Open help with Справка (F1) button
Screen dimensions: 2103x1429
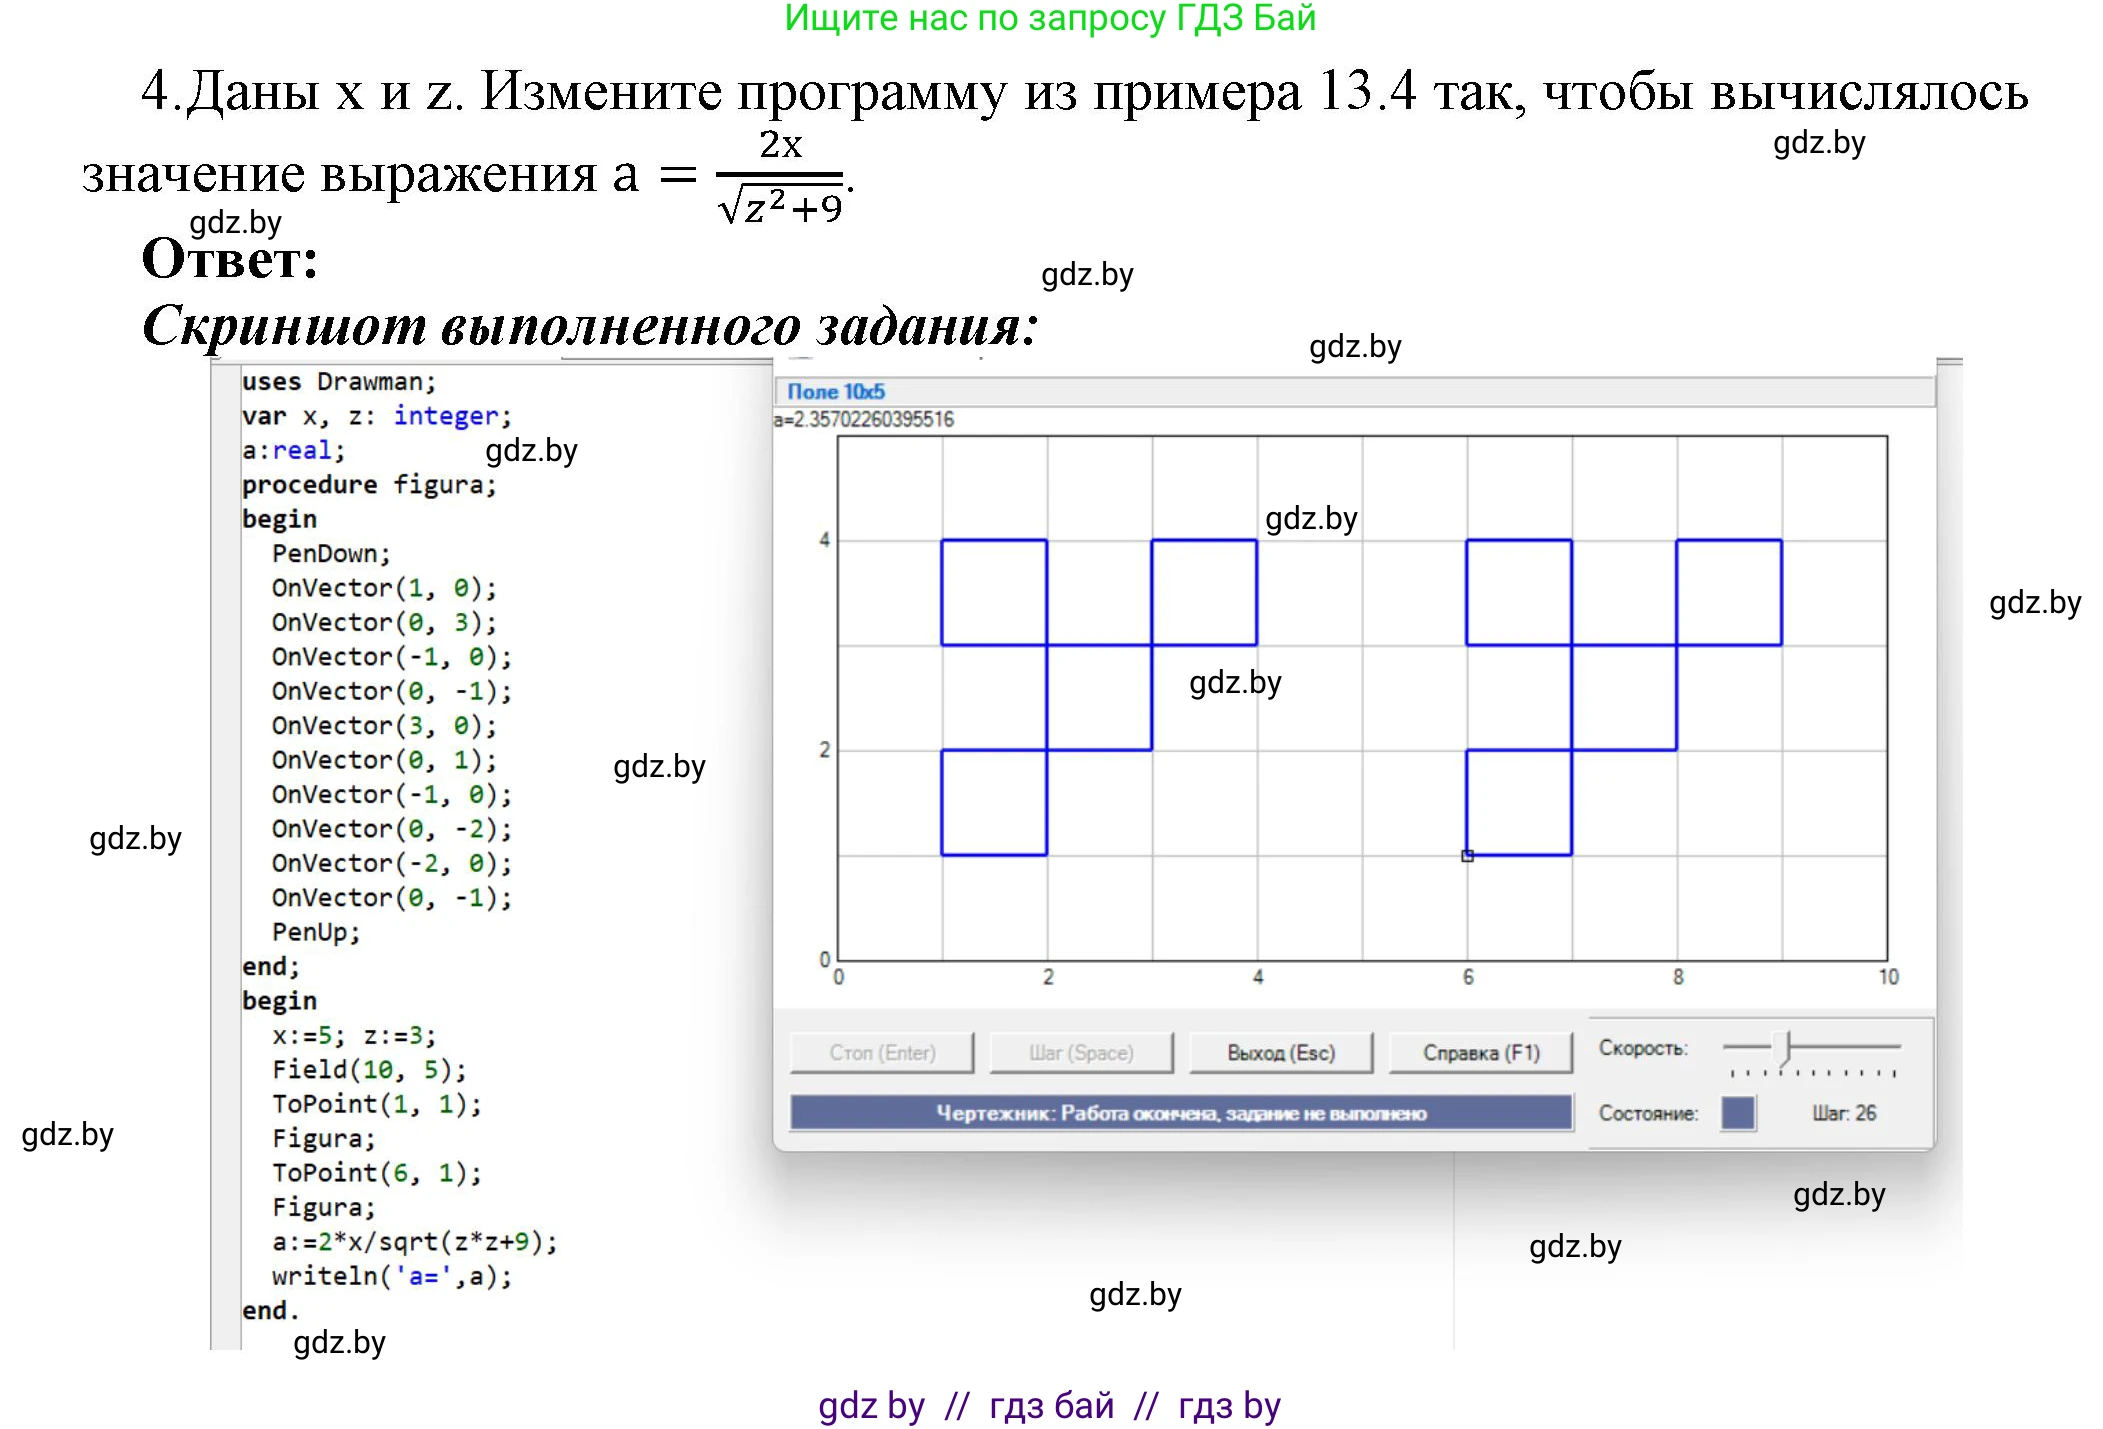tap(1480, 1053)
